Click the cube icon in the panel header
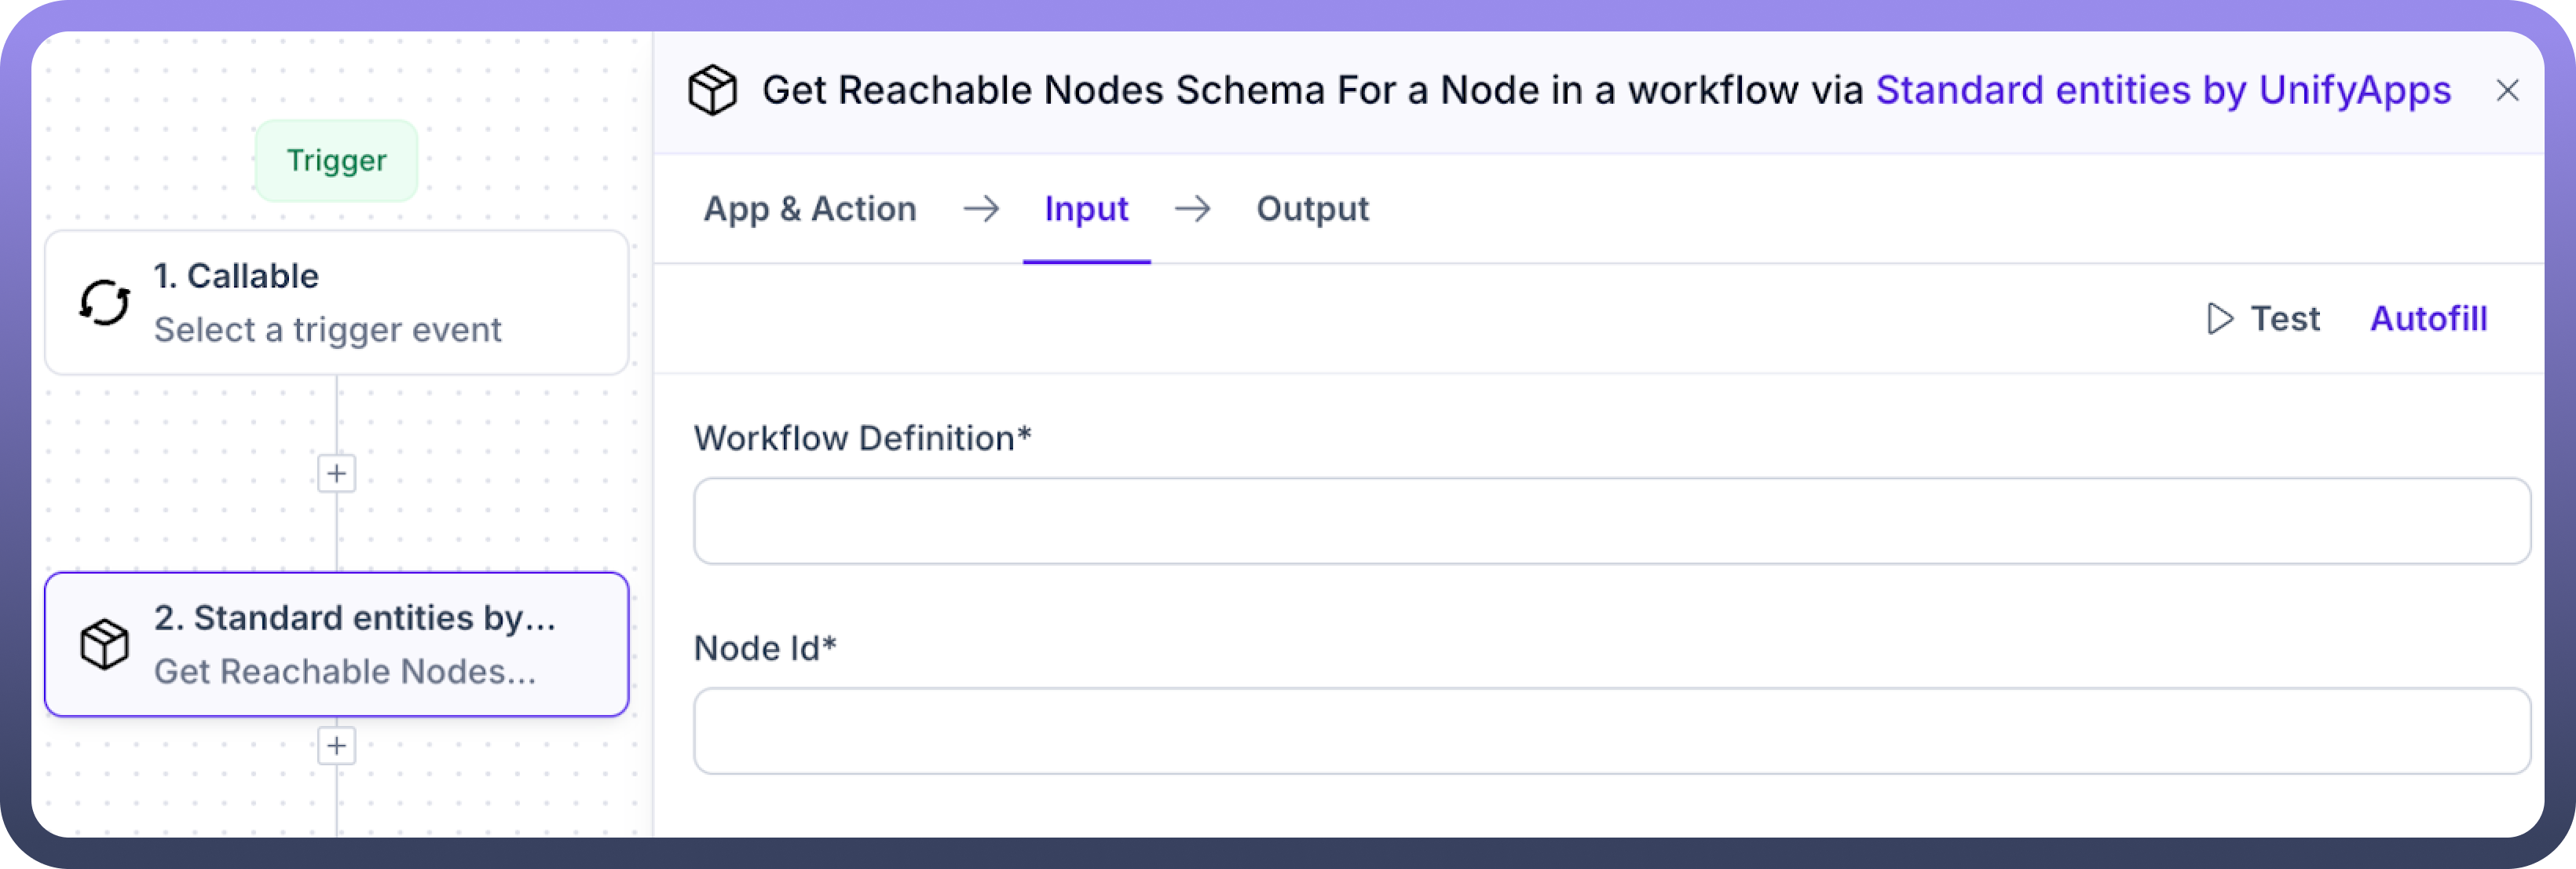2576x869 pixels. 712,90
